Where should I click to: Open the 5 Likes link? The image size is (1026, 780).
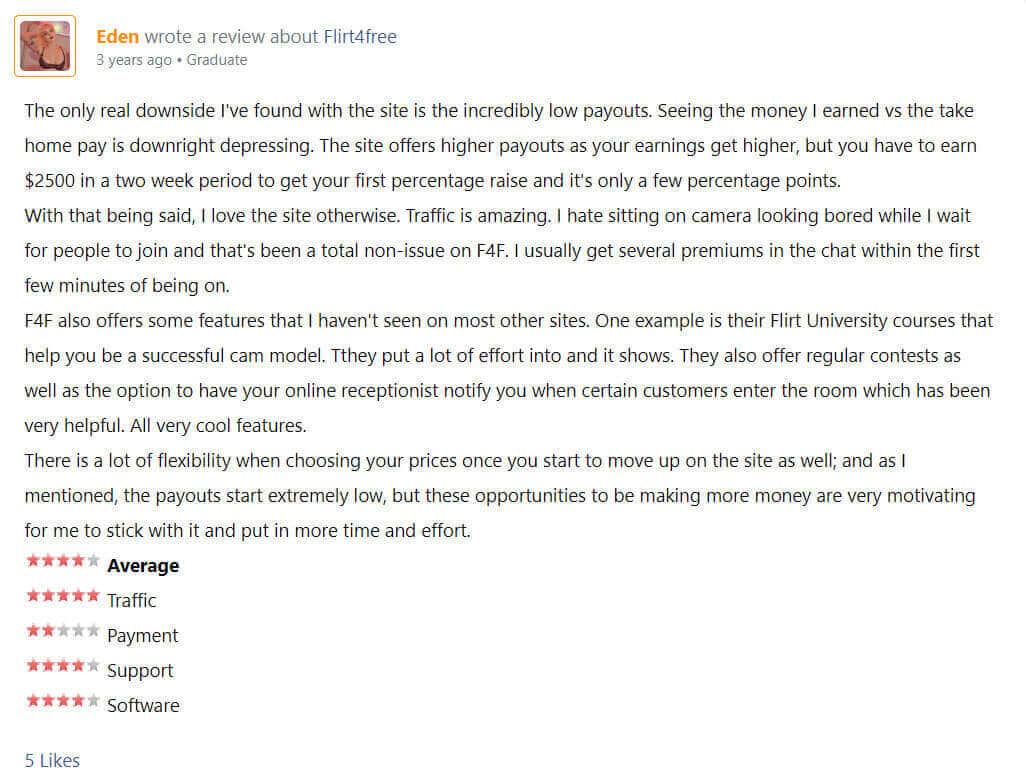tap(52, 760)
